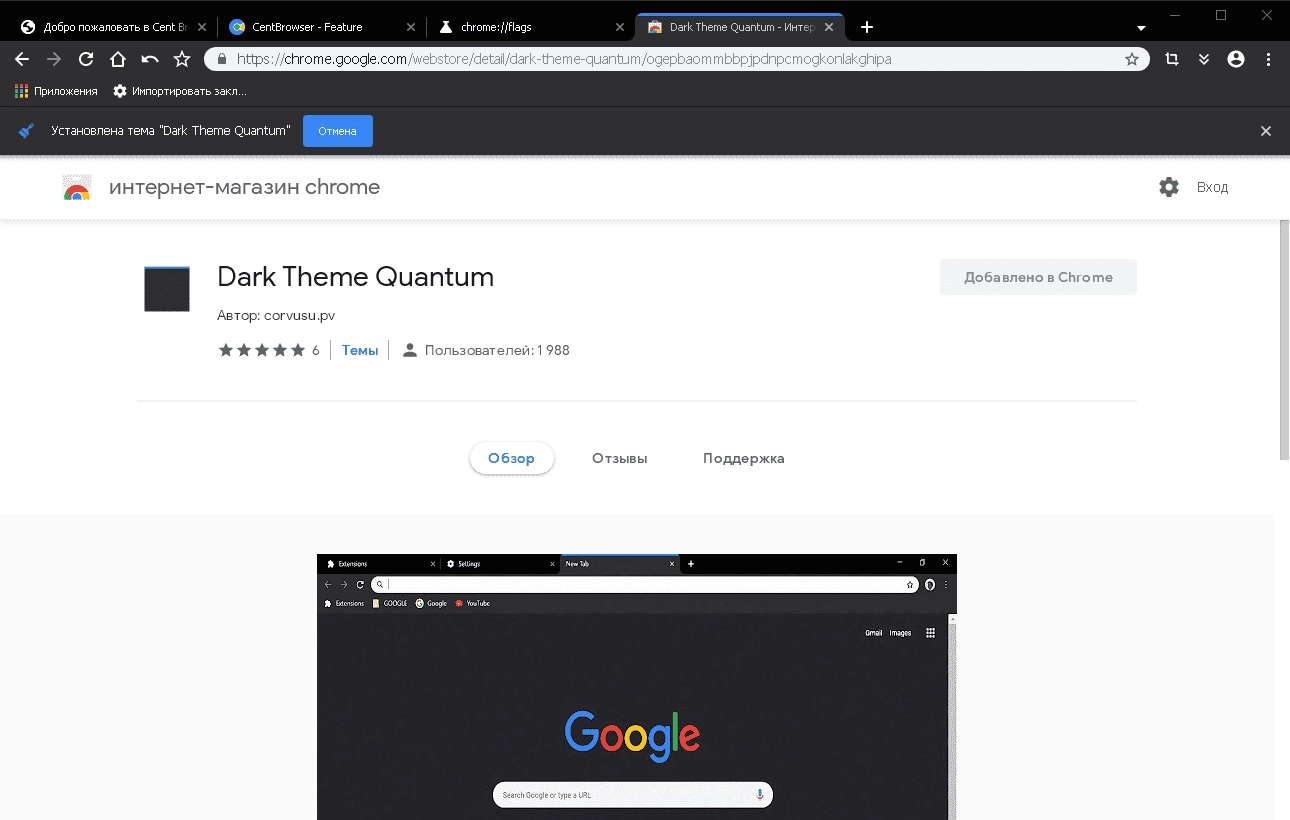Open the home page button
Image resolution: width=1290 pixels, height=820 pixels.
click(118, 59)
